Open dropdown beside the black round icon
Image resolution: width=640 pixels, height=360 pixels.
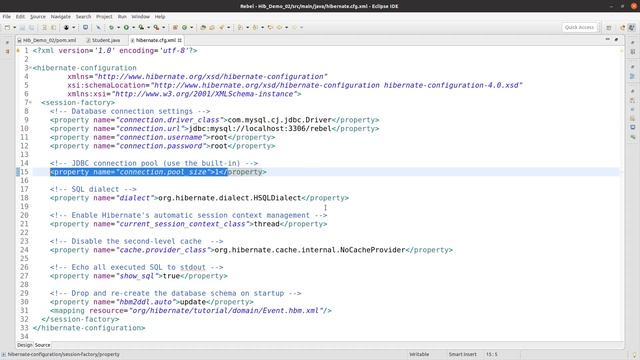tap(73, 27)
